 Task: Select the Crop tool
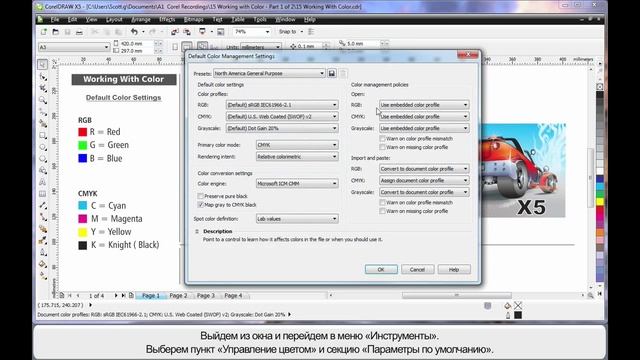42,88
